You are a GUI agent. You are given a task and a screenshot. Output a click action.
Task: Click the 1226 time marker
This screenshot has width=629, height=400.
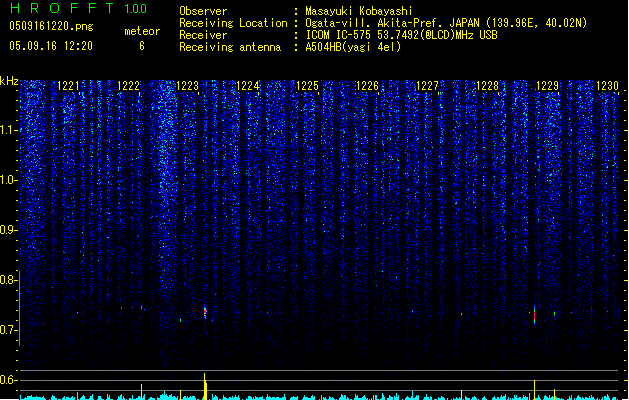tap(367, 86)
